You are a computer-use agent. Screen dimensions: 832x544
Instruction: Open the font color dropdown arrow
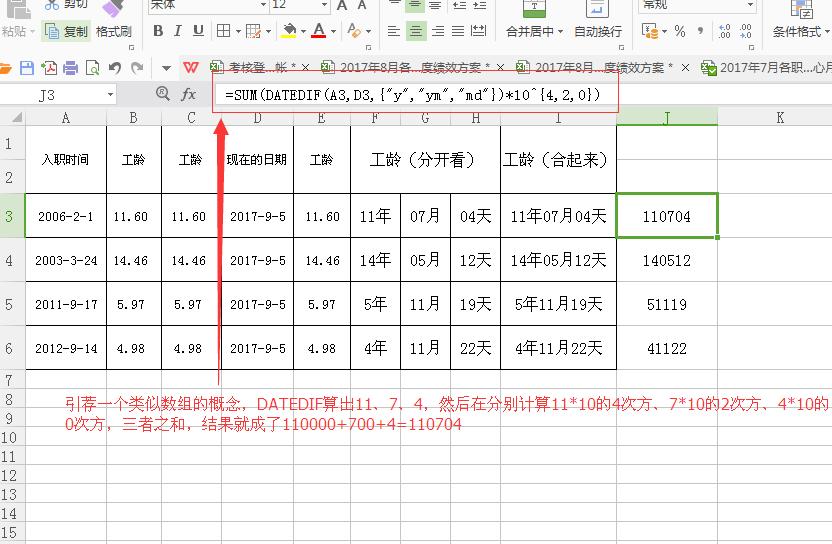333,31
